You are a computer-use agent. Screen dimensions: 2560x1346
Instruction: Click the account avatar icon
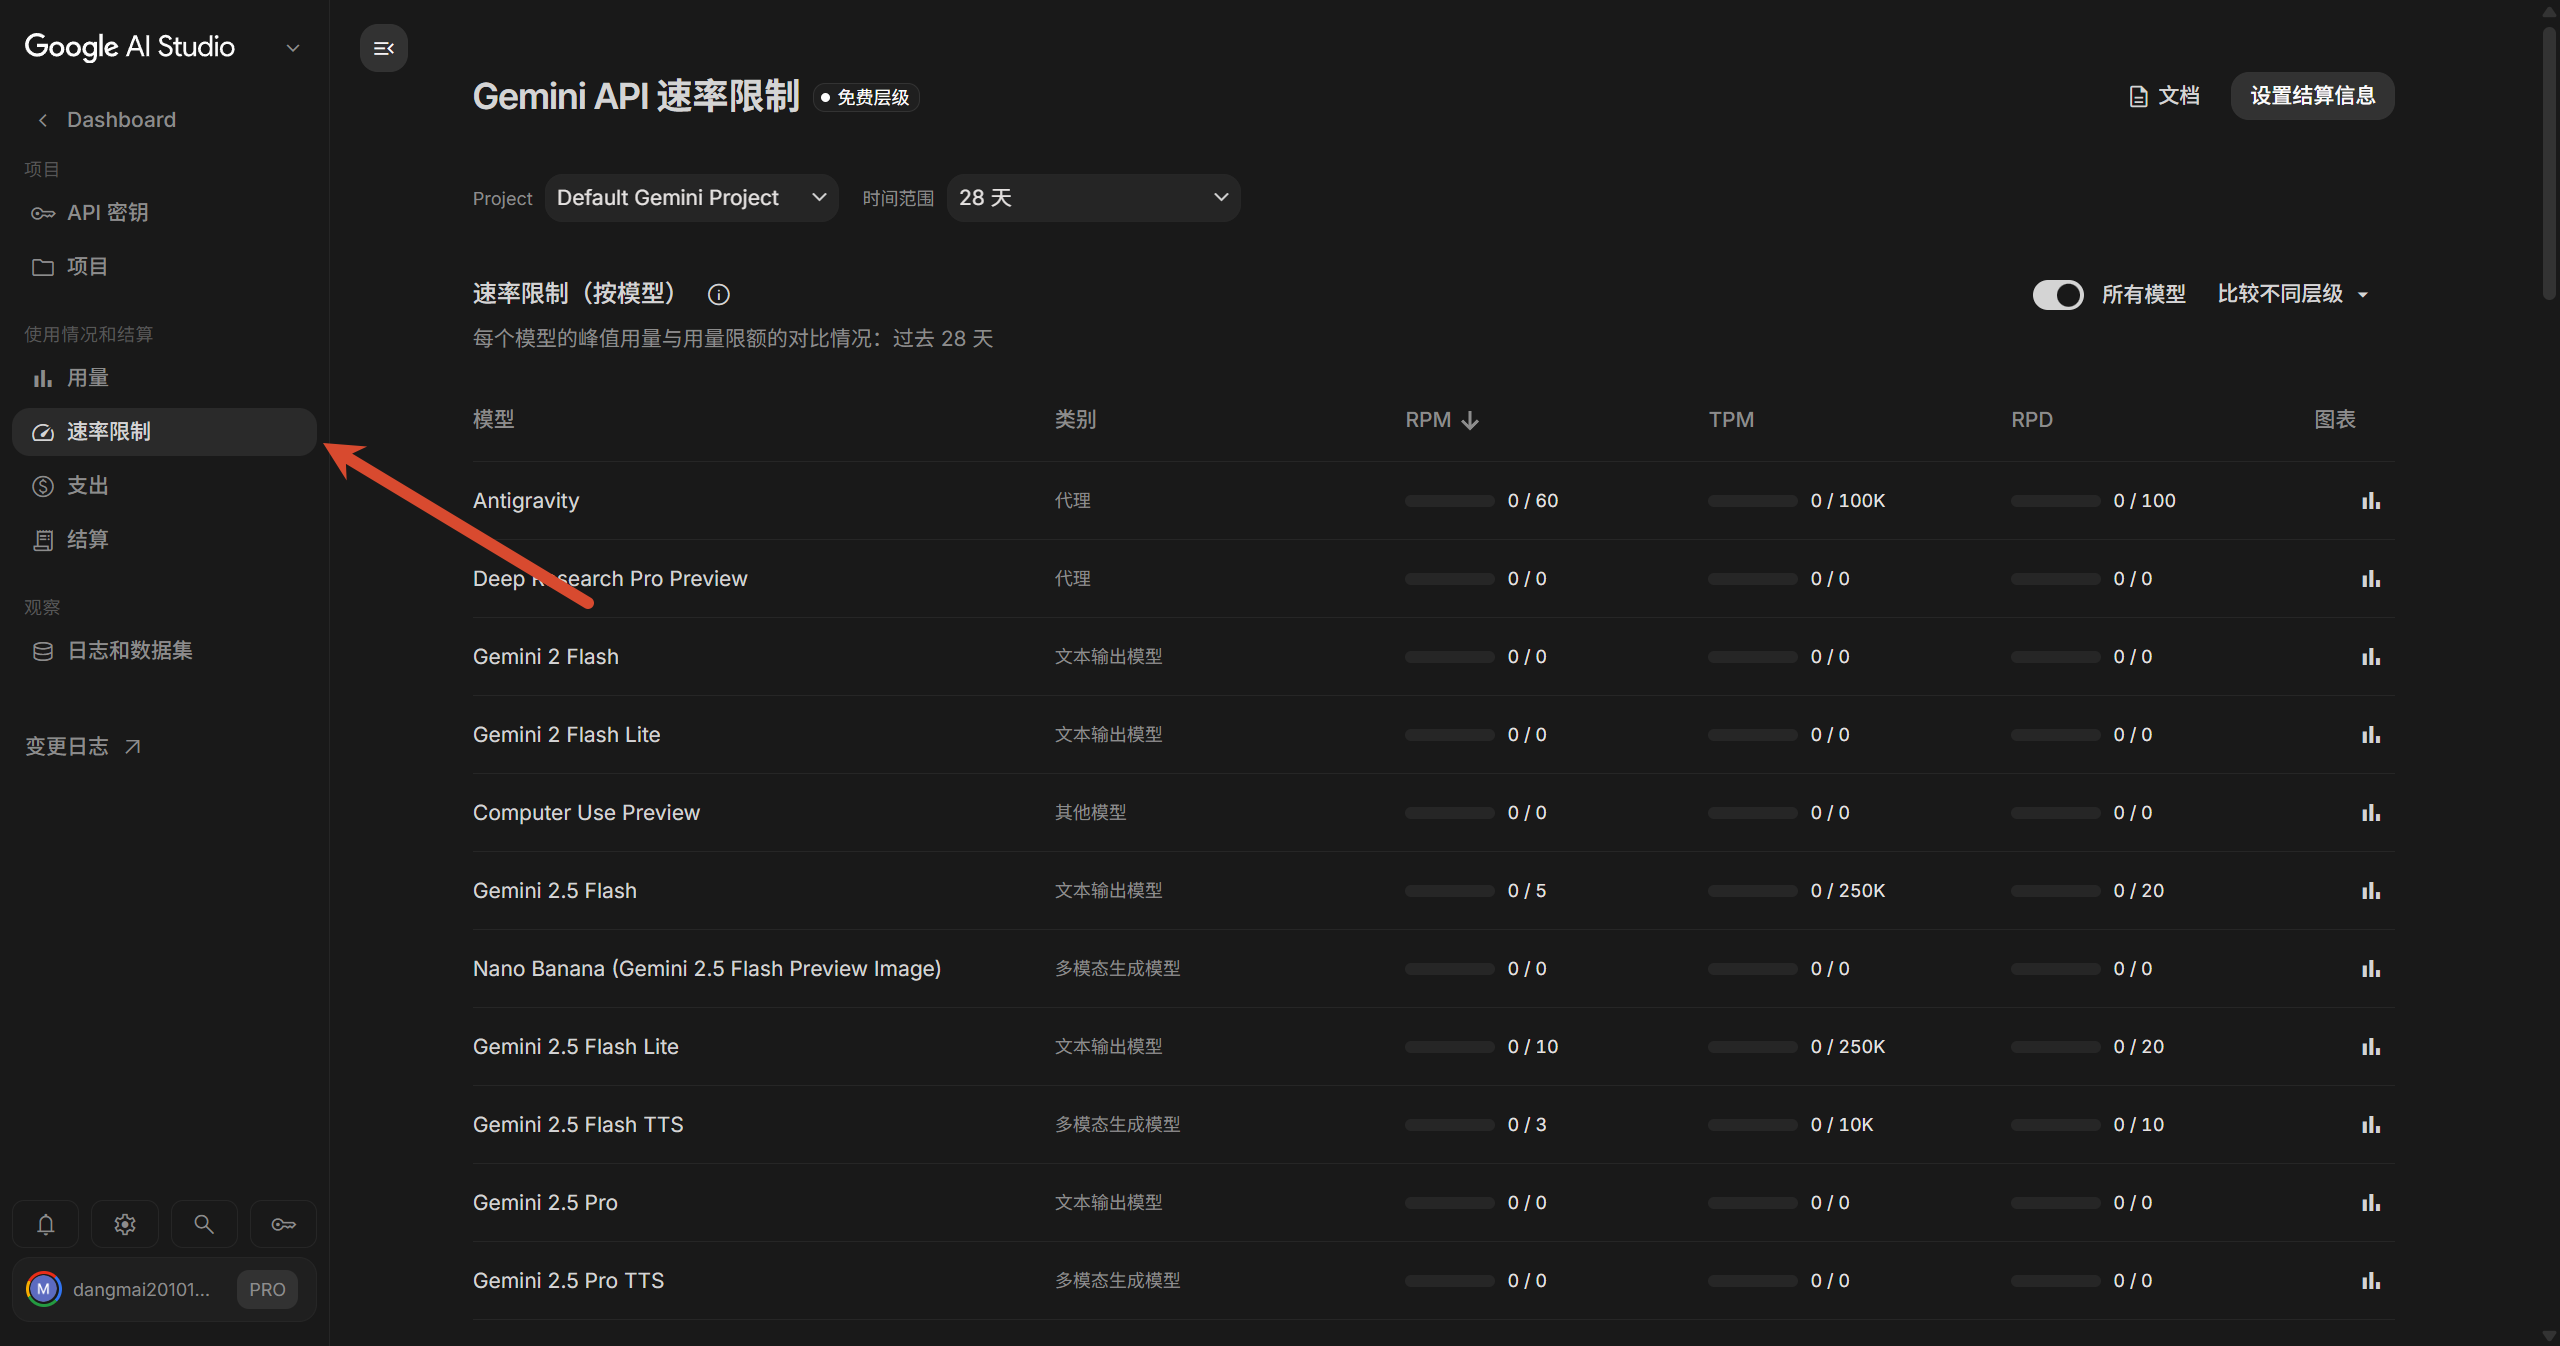43,1289
